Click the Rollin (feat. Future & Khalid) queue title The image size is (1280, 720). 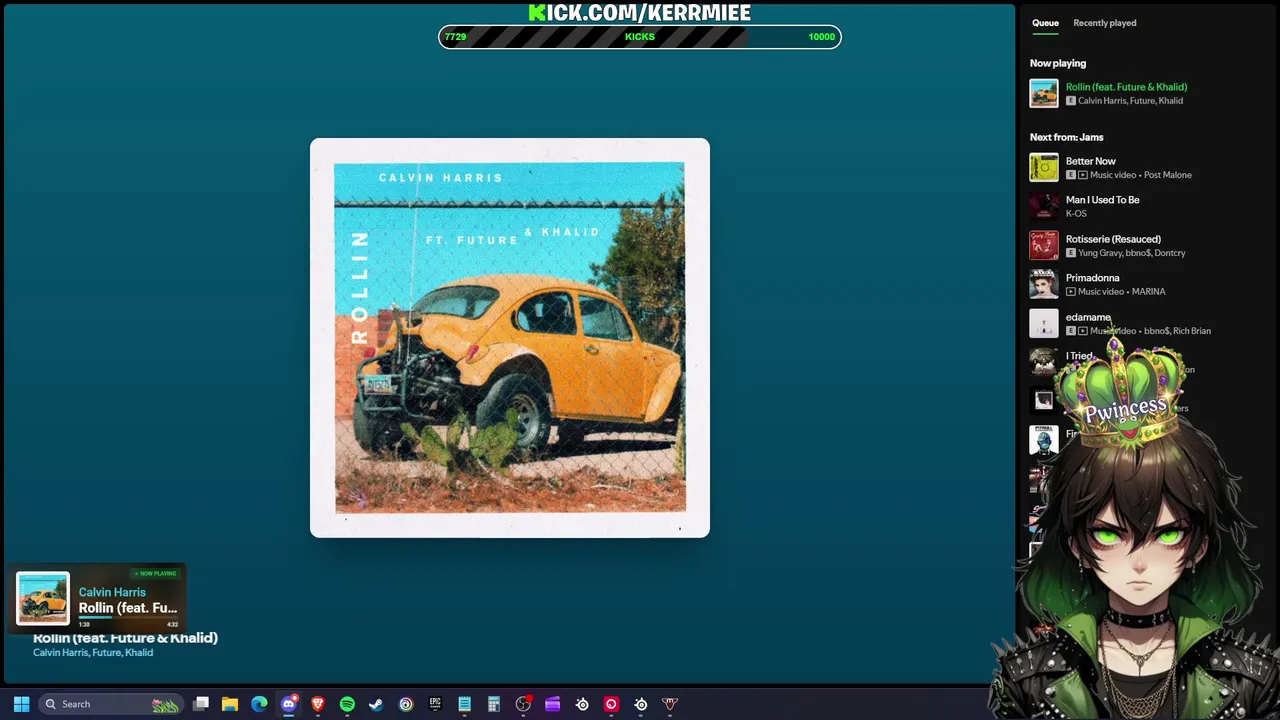coord(1126,87)
